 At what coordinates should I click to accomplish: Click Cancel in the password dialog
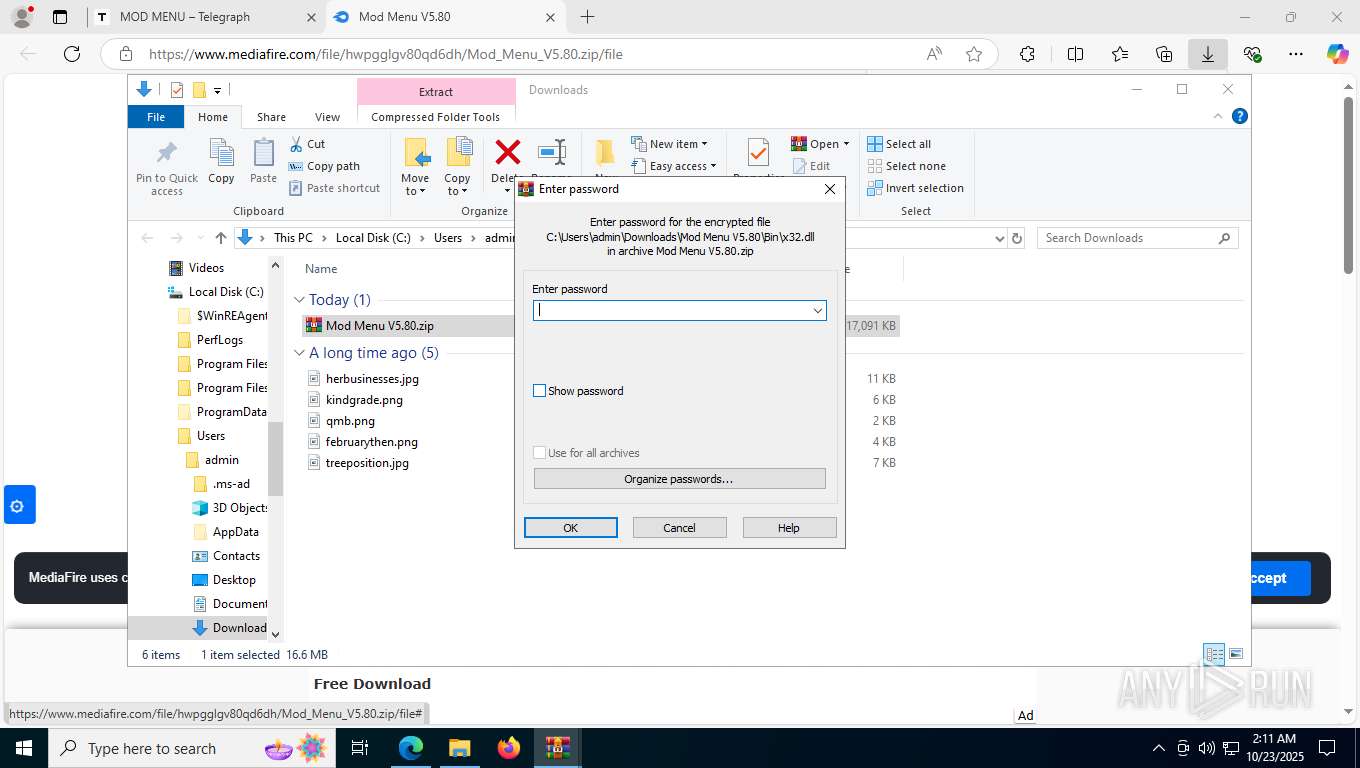tap(679, 528)
